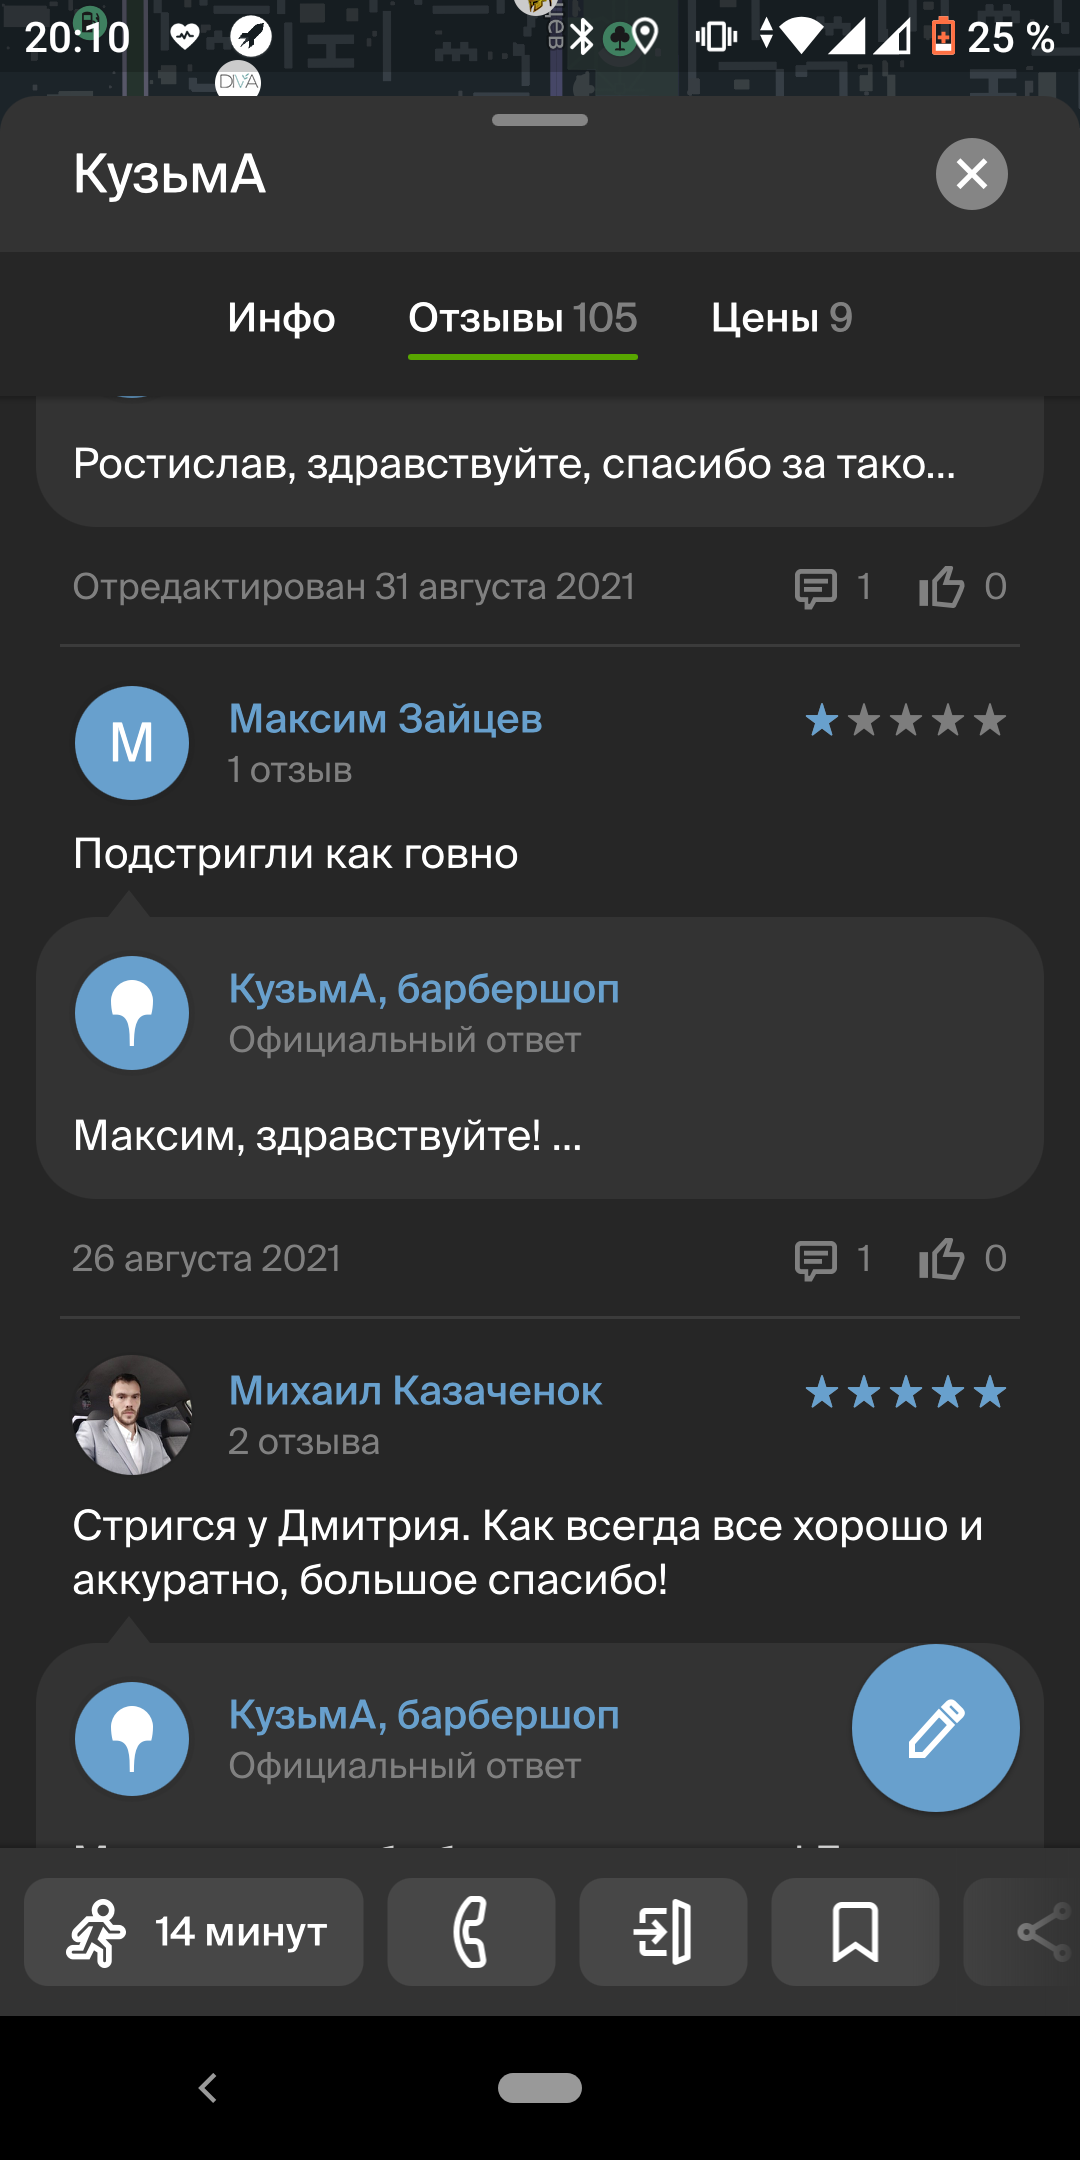The width and height of the screenshot is (1080, 2160).
Task: Like Максим Зайцев's review with thumbs-up
Action: click(942, 1259)
